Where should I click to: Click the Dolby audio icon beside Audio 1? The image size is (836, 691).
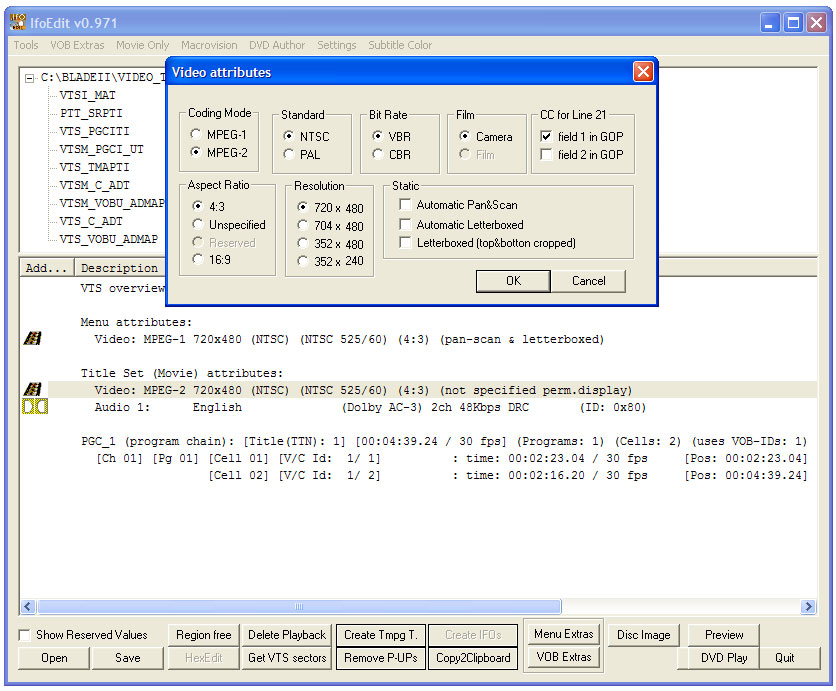pos(35,407)
